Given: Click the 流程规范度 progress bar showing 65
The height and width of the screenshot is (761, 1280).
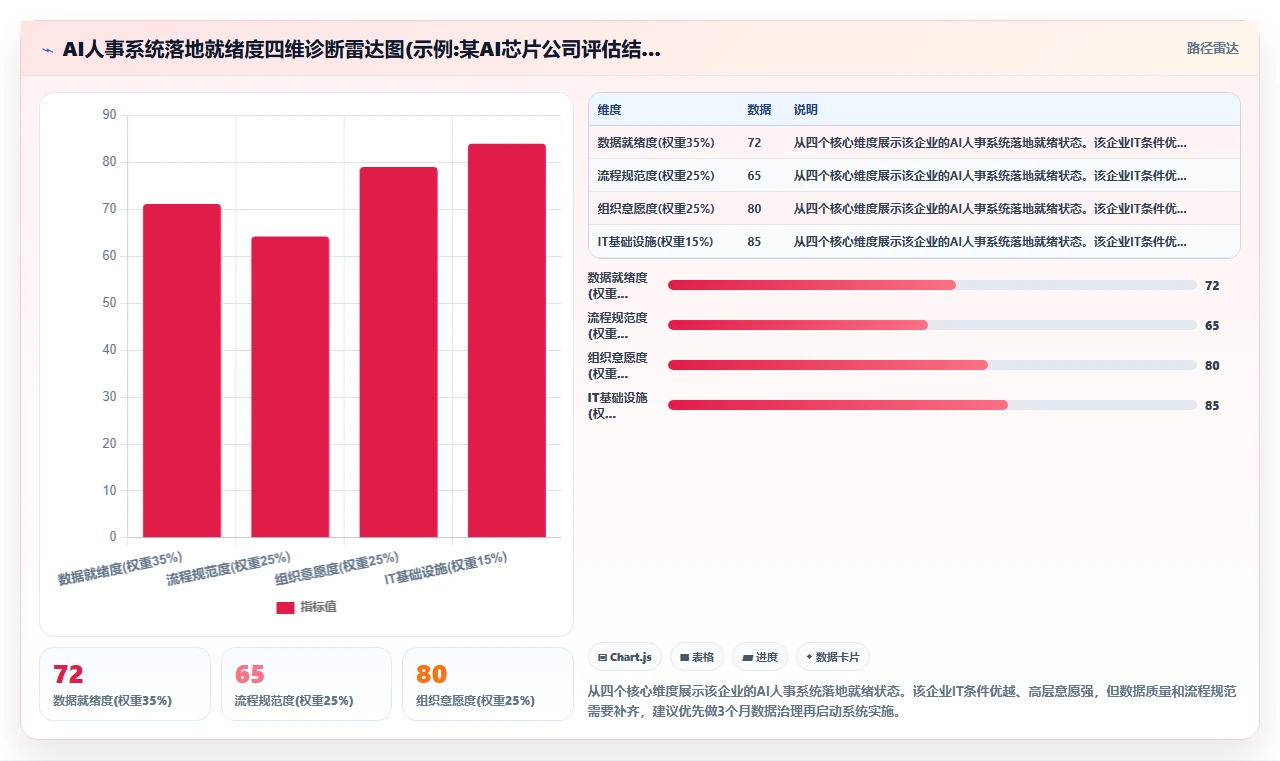Looking at the screenshot, I should pos(932,325).
